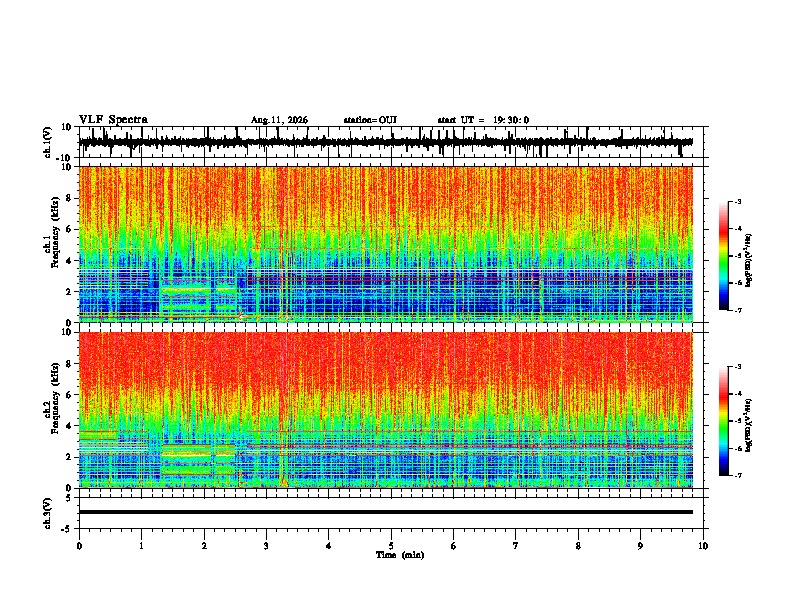The width and height of the screenshot is (792, 612).
Task: Click the time axis tick label '5'
Action: [391, 546]
